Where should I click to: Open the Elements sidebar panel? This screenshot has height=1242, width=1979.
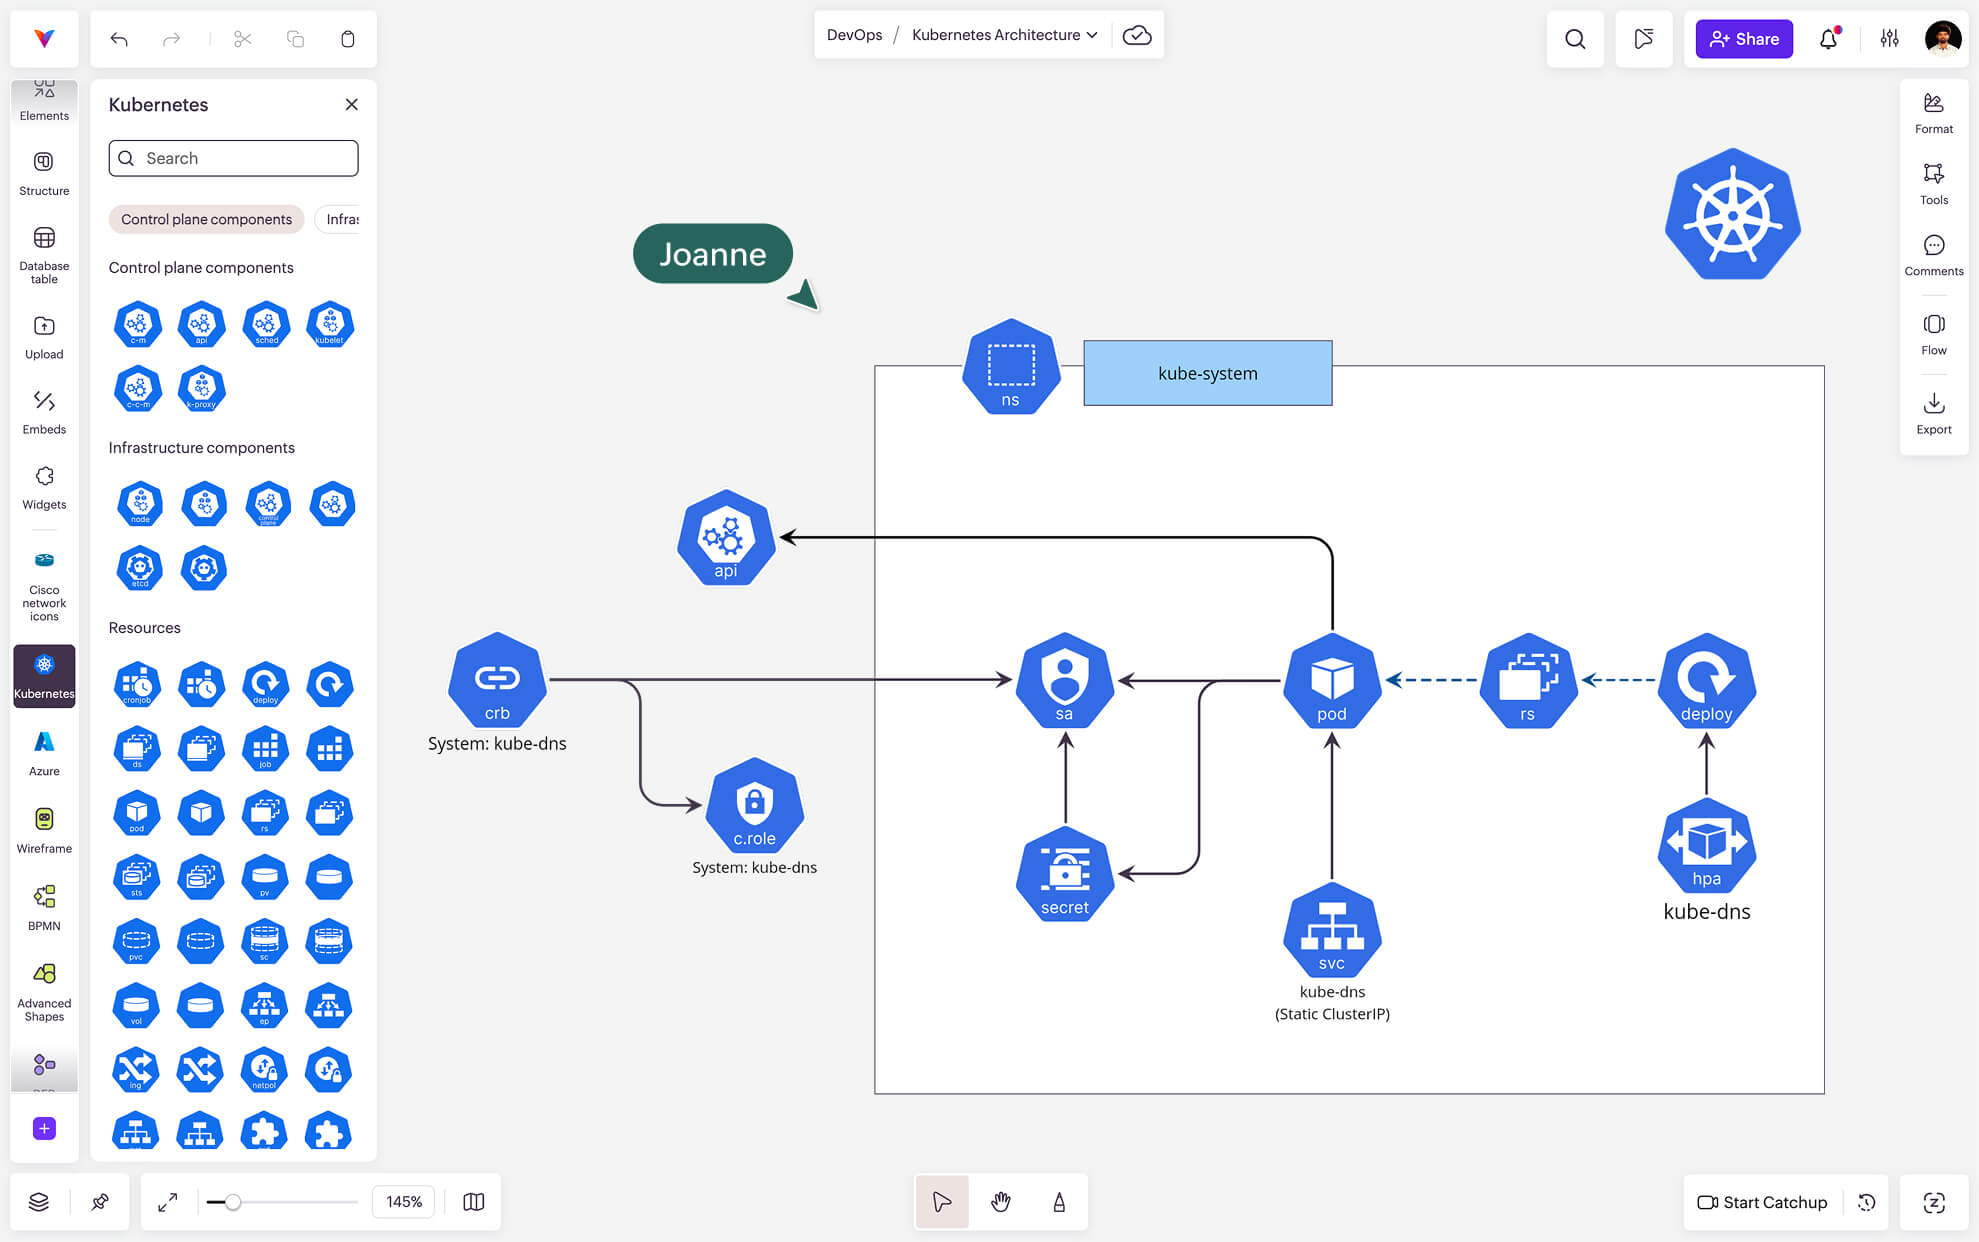44,100
